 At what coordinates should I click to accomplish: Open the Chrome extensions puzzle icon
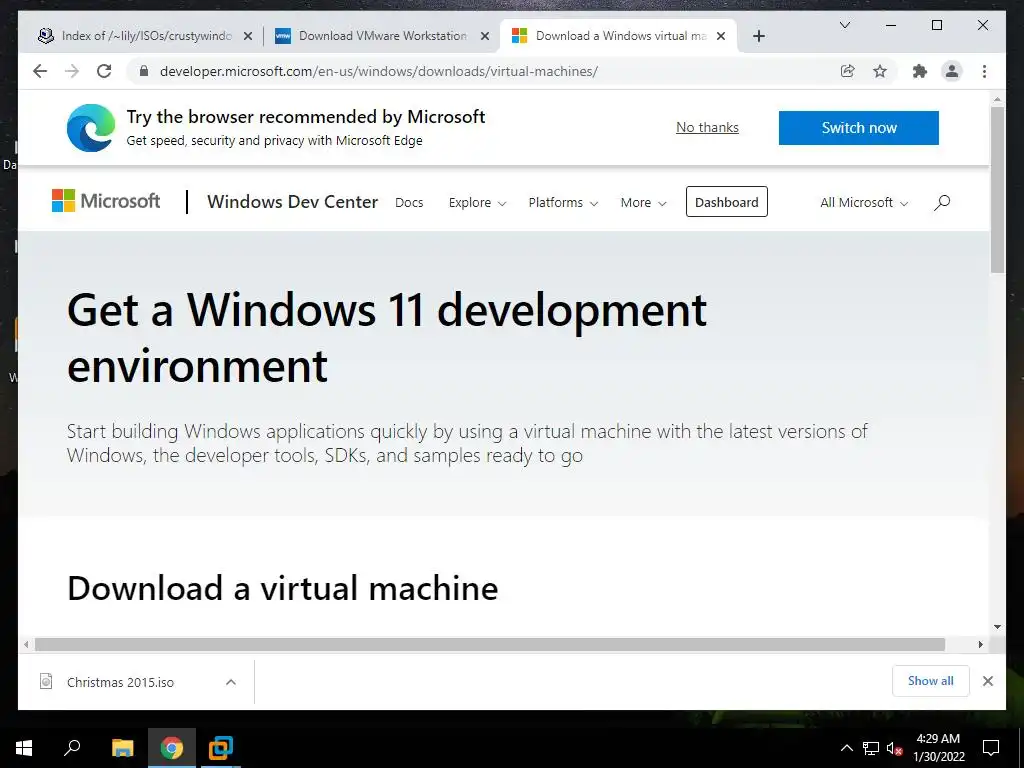coord(920,71)
